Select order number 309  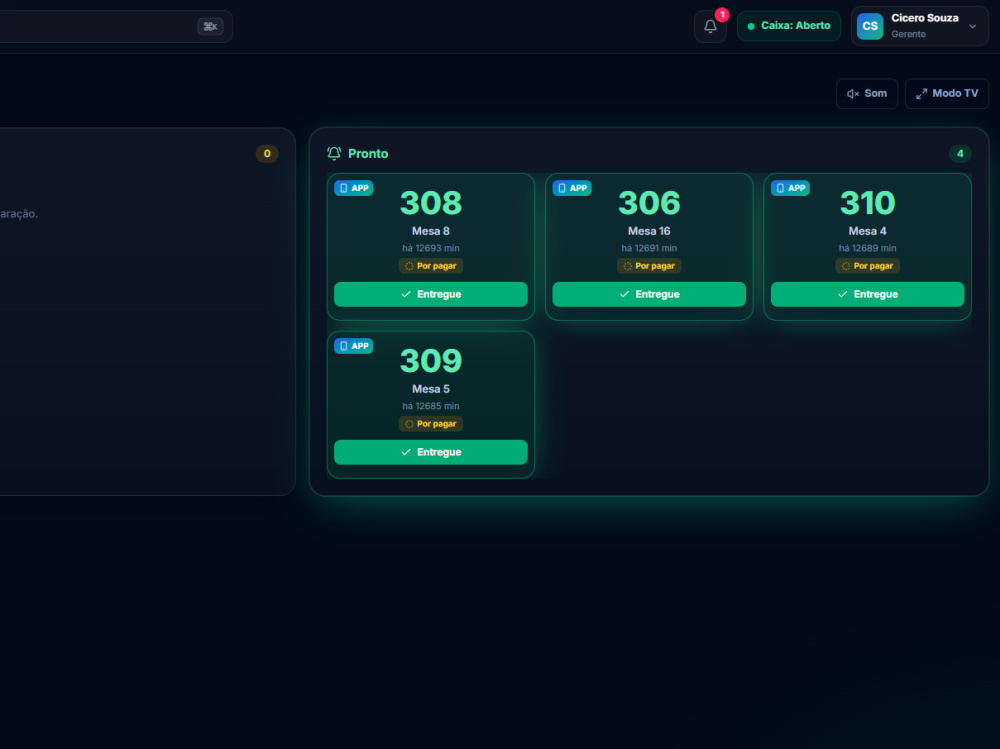coord(430,361)
